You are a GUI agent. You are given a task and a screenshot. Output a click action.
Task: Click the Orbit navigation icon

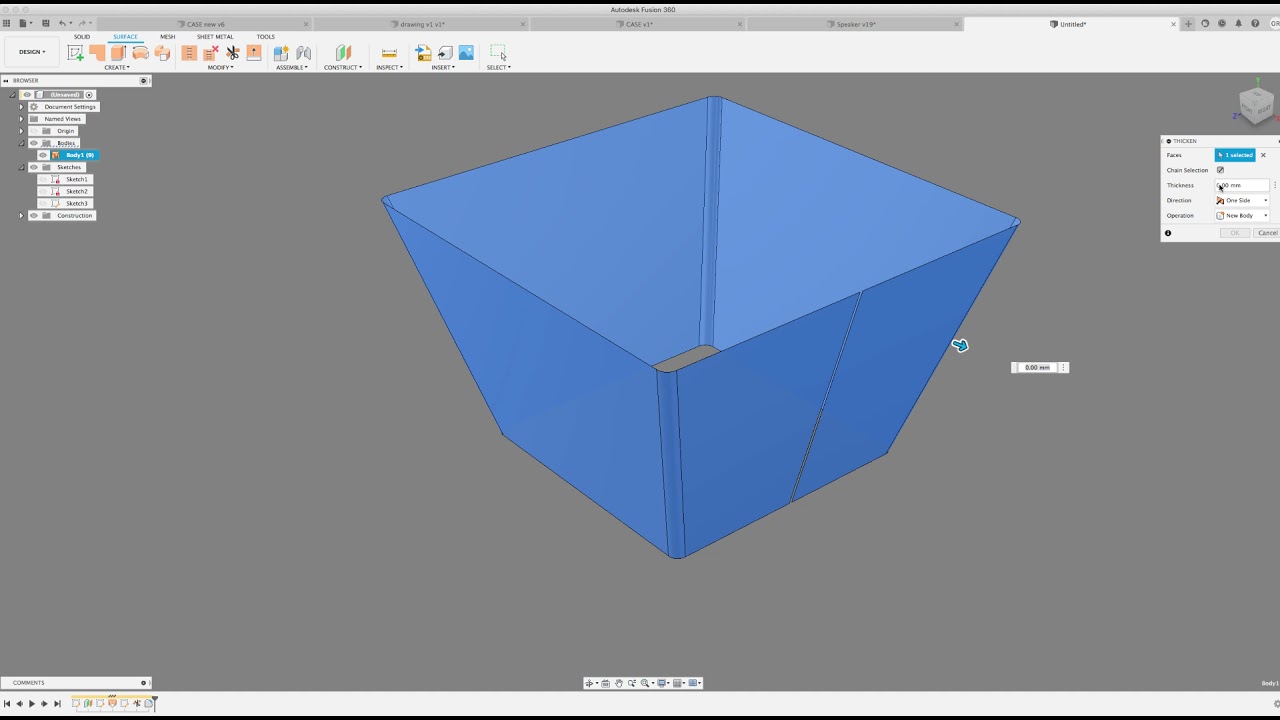pos(589,683)
